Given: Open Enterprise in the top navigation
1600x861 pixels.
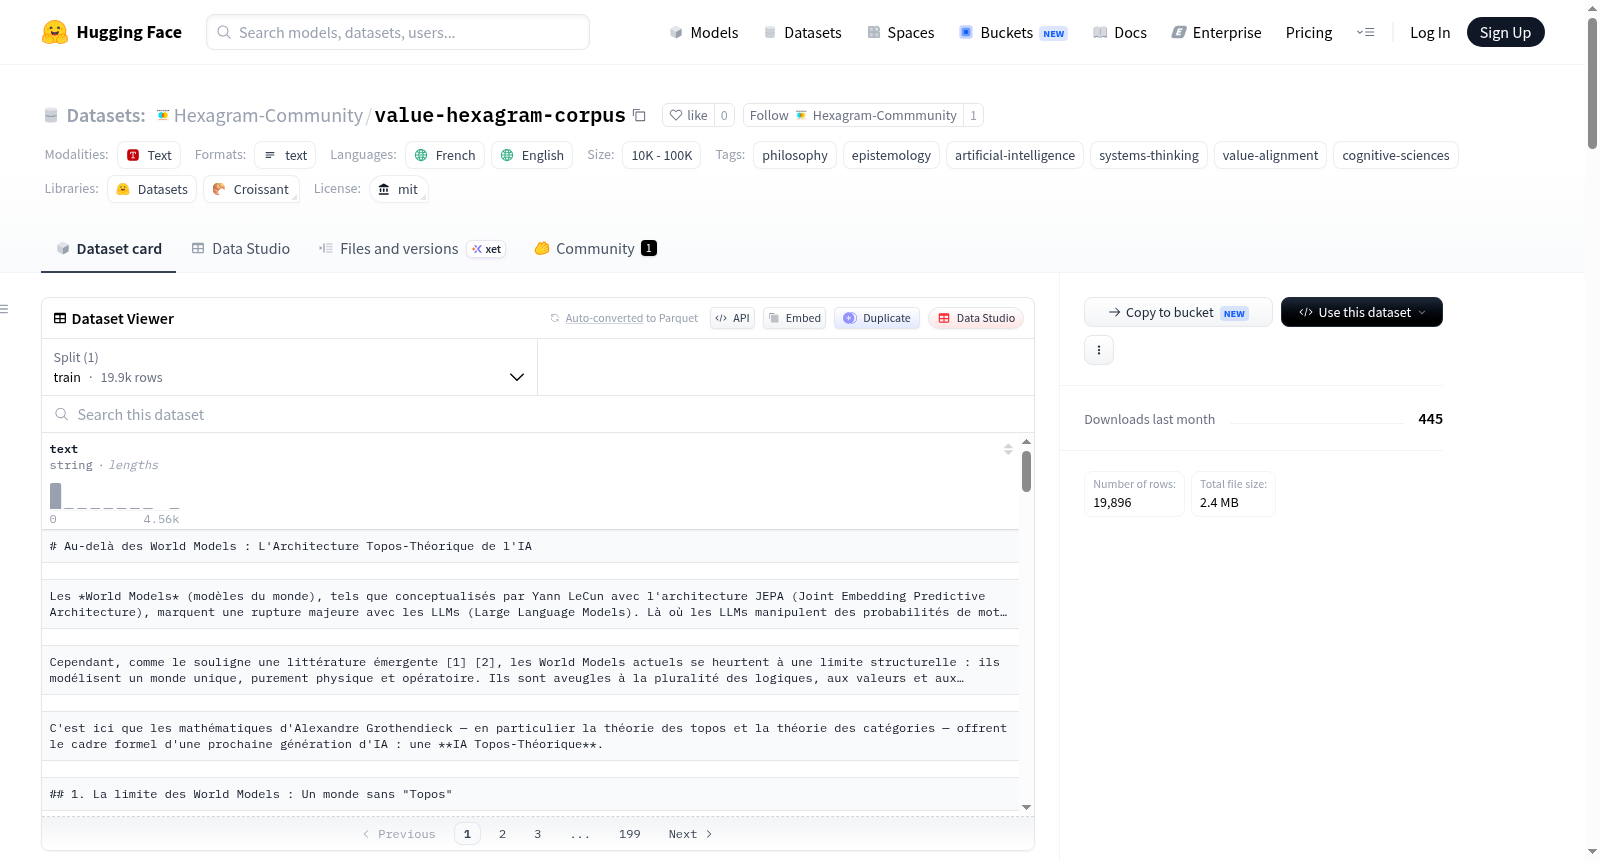Looking at the screenshot, I should (1216, 32).
